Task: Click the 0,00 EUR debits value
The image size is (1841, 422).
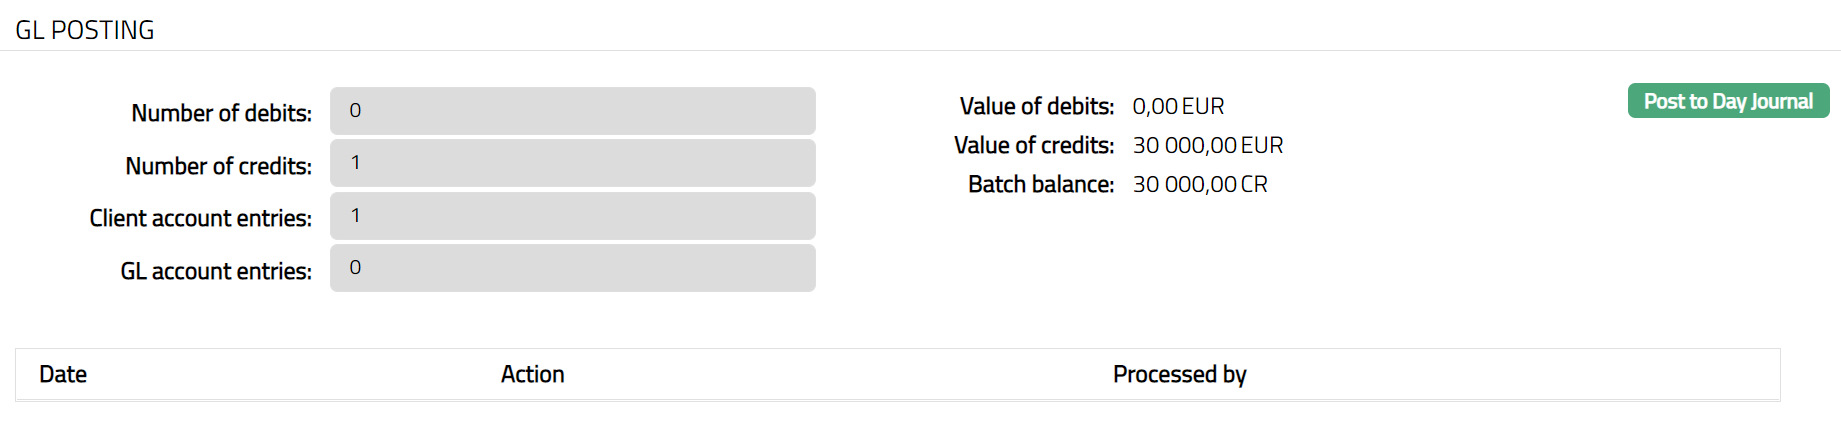Action: click(1178, 106)
